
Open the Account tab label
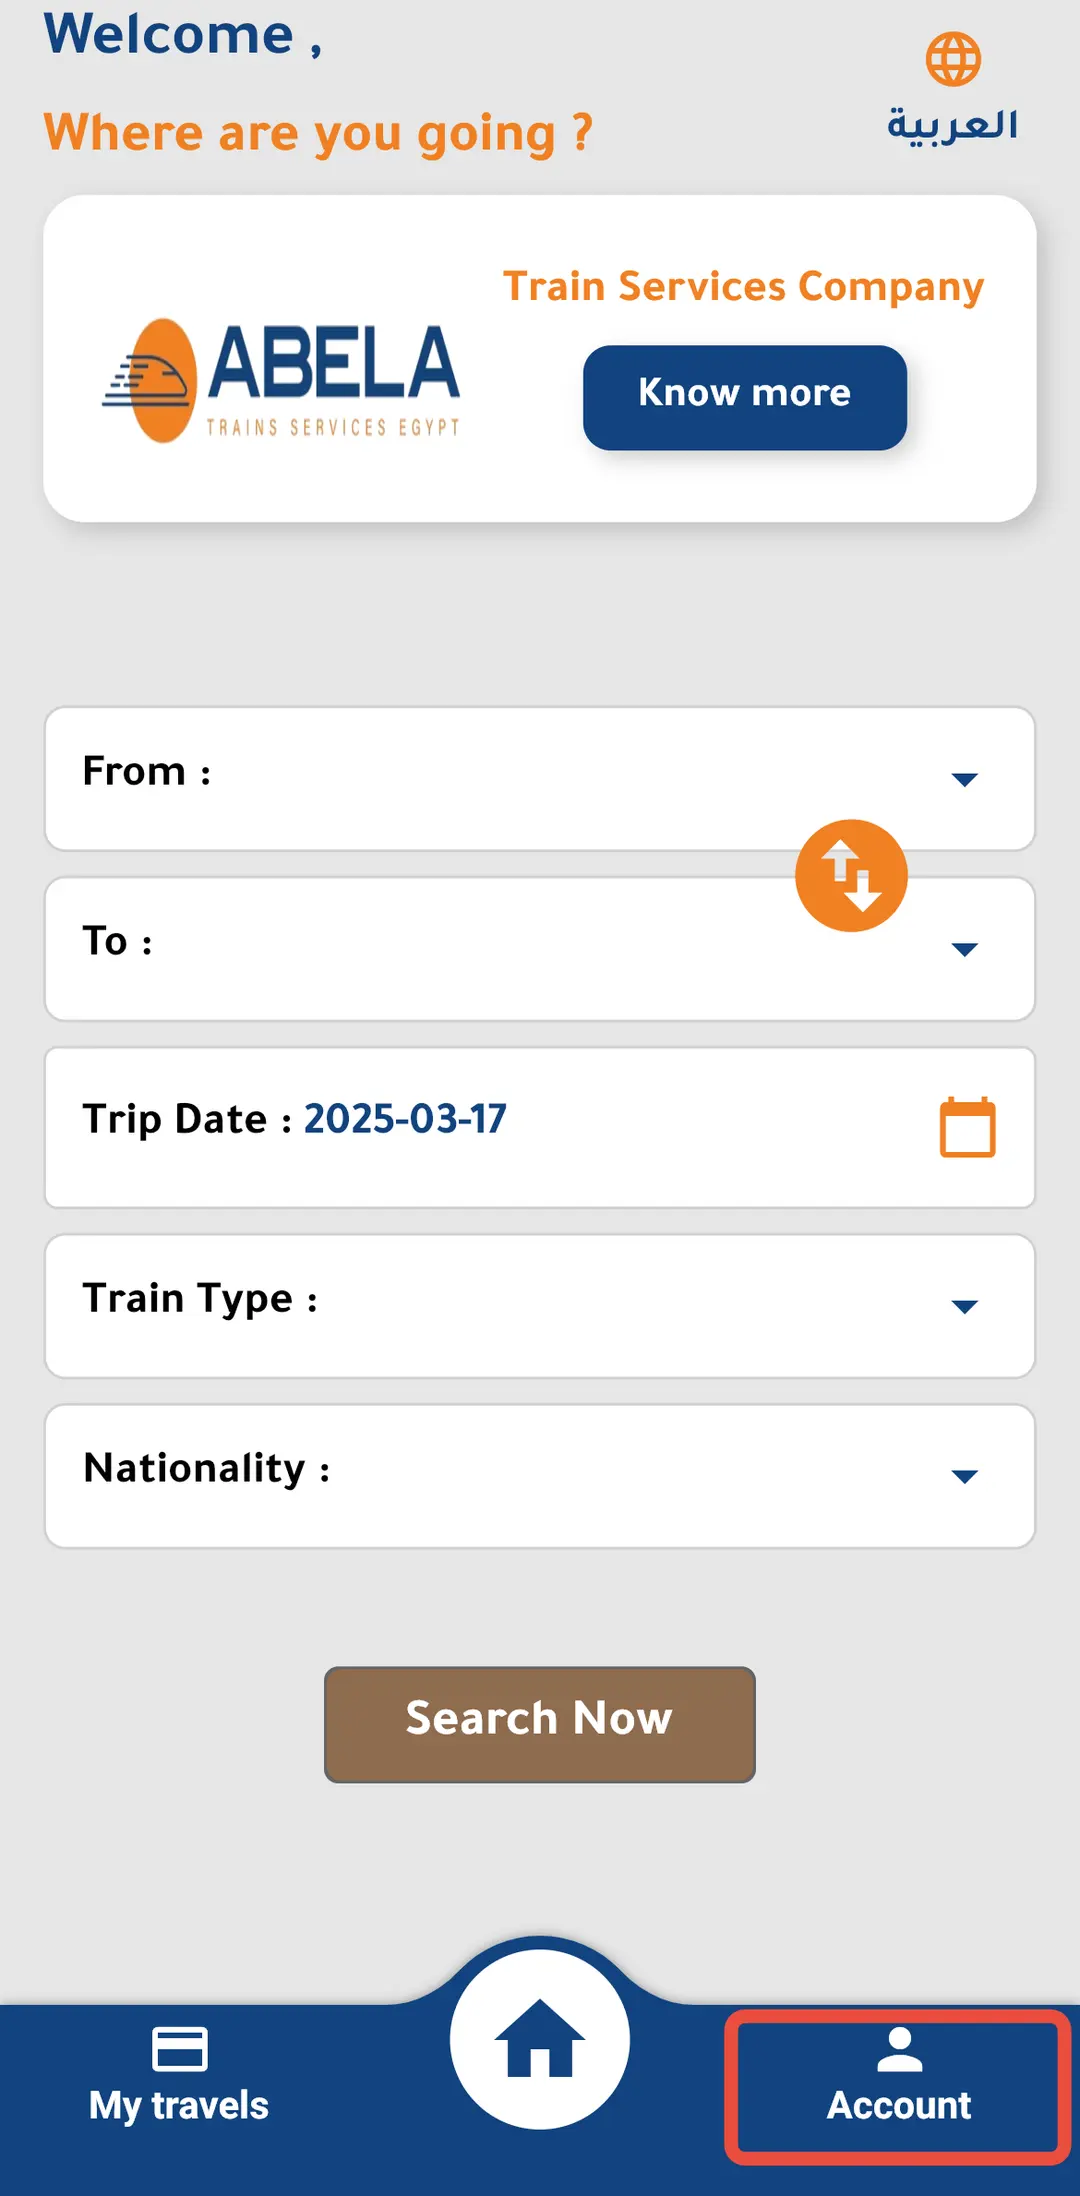pos(899,2105)
